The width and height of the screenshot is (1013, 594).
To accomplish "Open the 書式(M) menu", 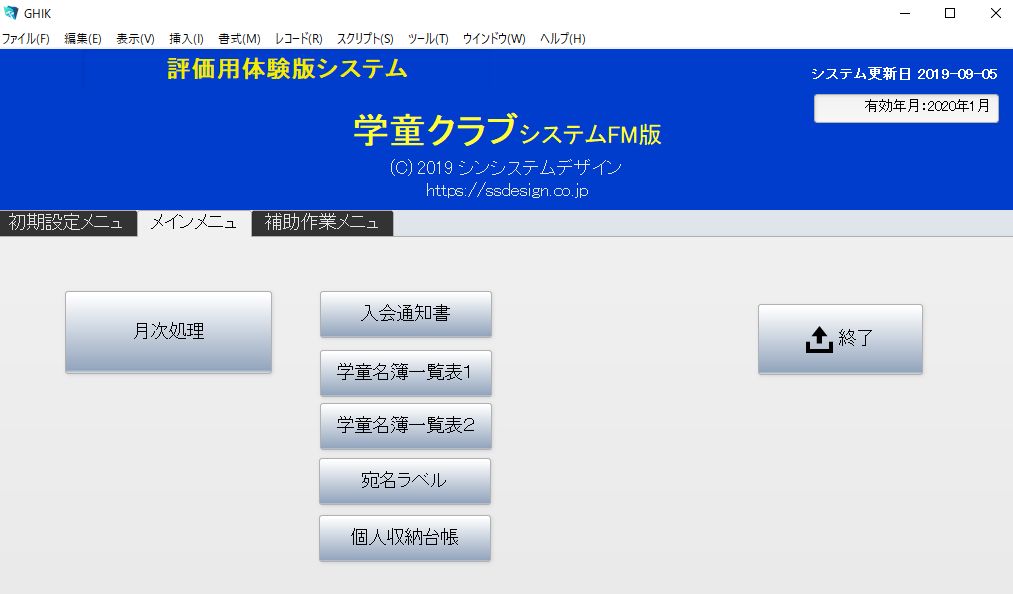I will pyautogui.click(x=239, y=39).
